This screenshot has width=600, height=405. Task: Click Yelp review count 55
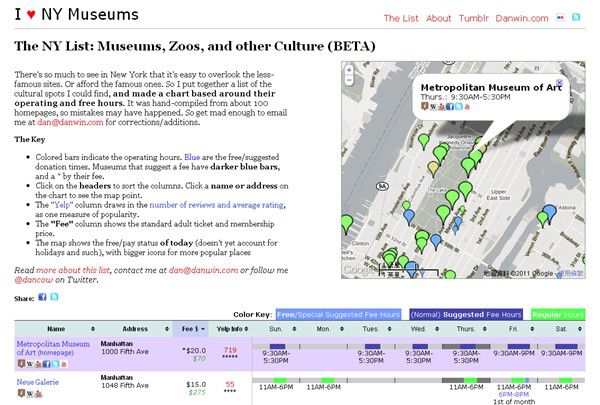pos(230,384)
